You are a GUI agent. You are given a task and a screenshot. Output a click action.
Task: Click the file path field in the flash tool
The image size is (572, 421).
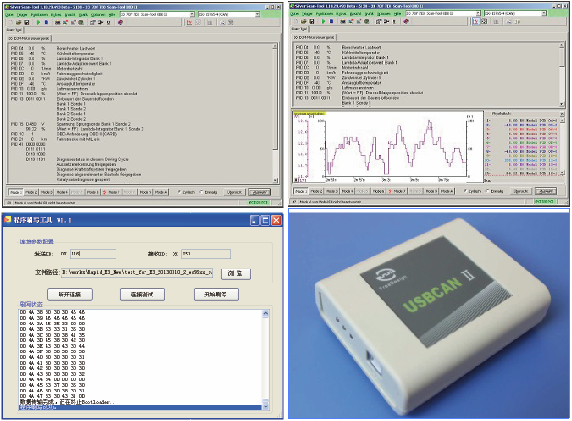click(x=136, y=273)
